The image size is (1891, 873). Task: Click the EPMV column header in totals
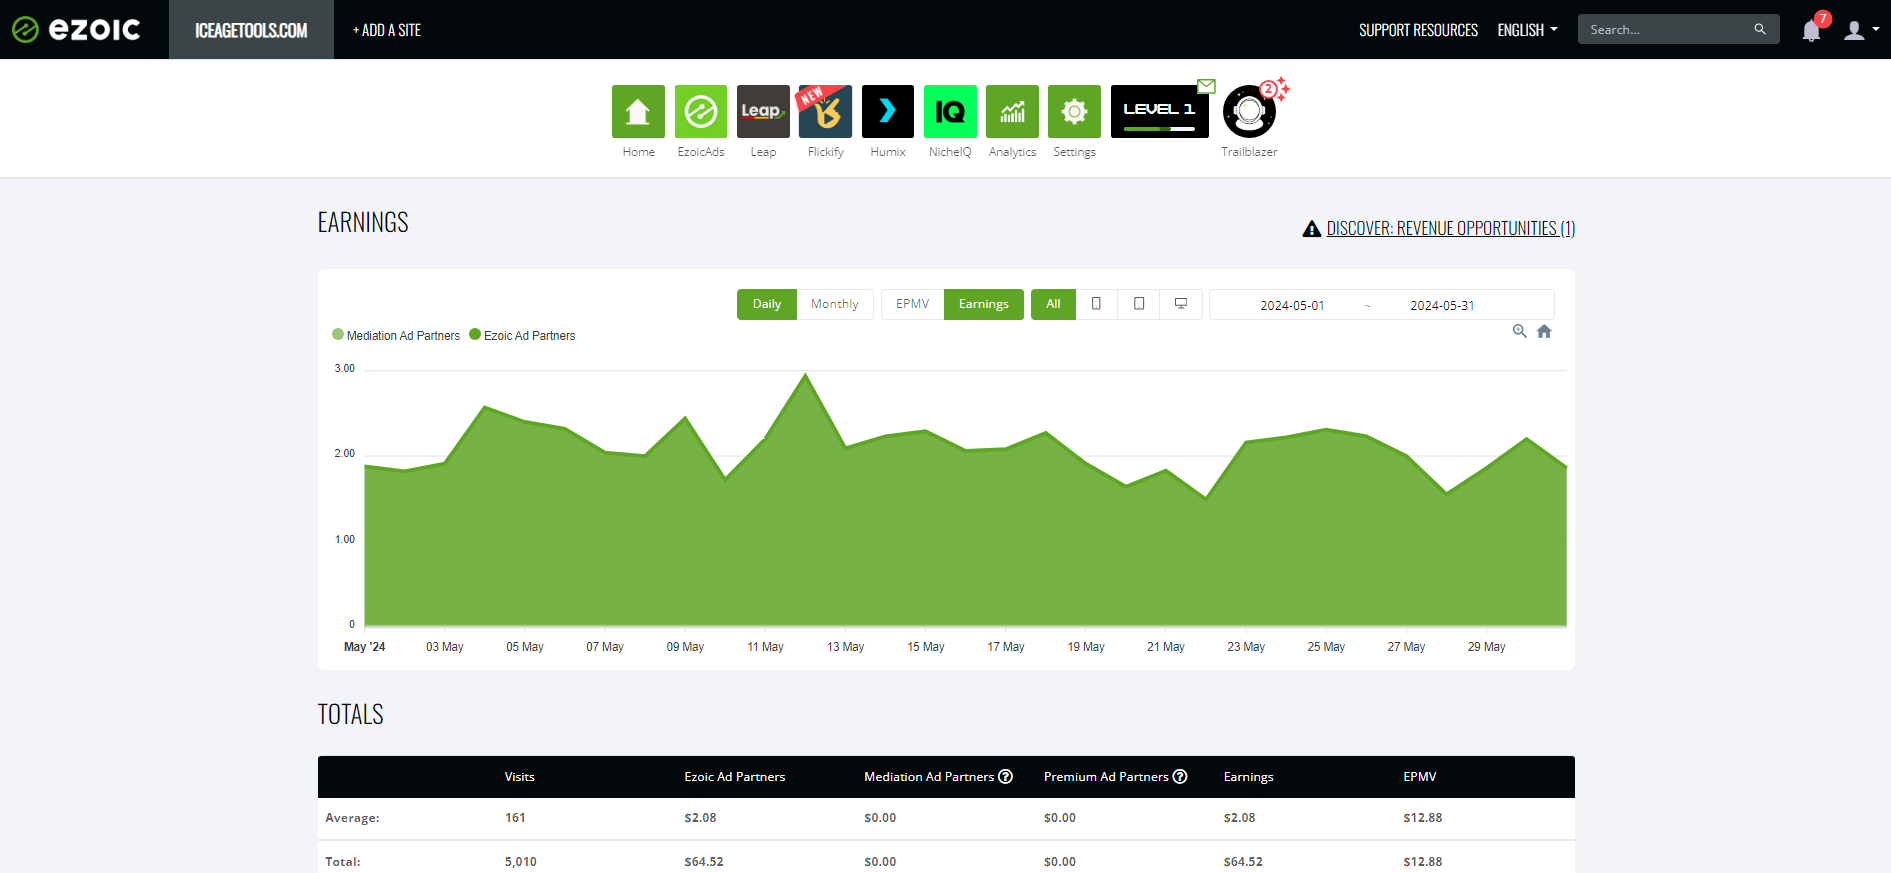pyautogui.click(x=1420, y=777)
